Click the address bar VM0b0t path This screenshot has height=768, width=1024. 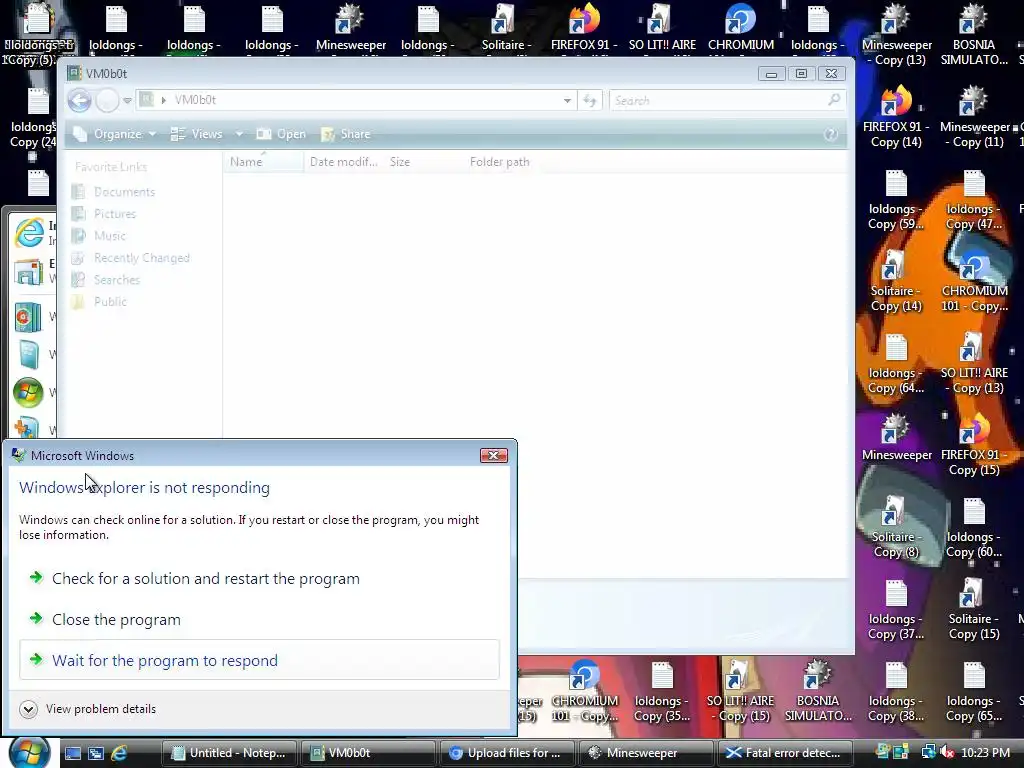tap(195, 100)
